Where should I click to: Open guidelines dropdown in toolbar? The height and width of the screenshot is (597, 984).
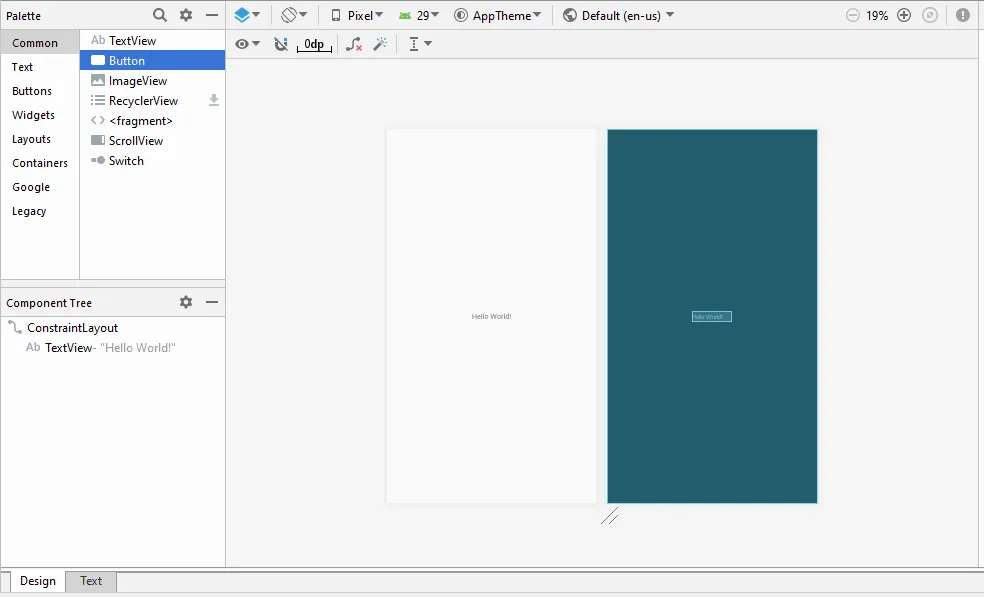420,44
